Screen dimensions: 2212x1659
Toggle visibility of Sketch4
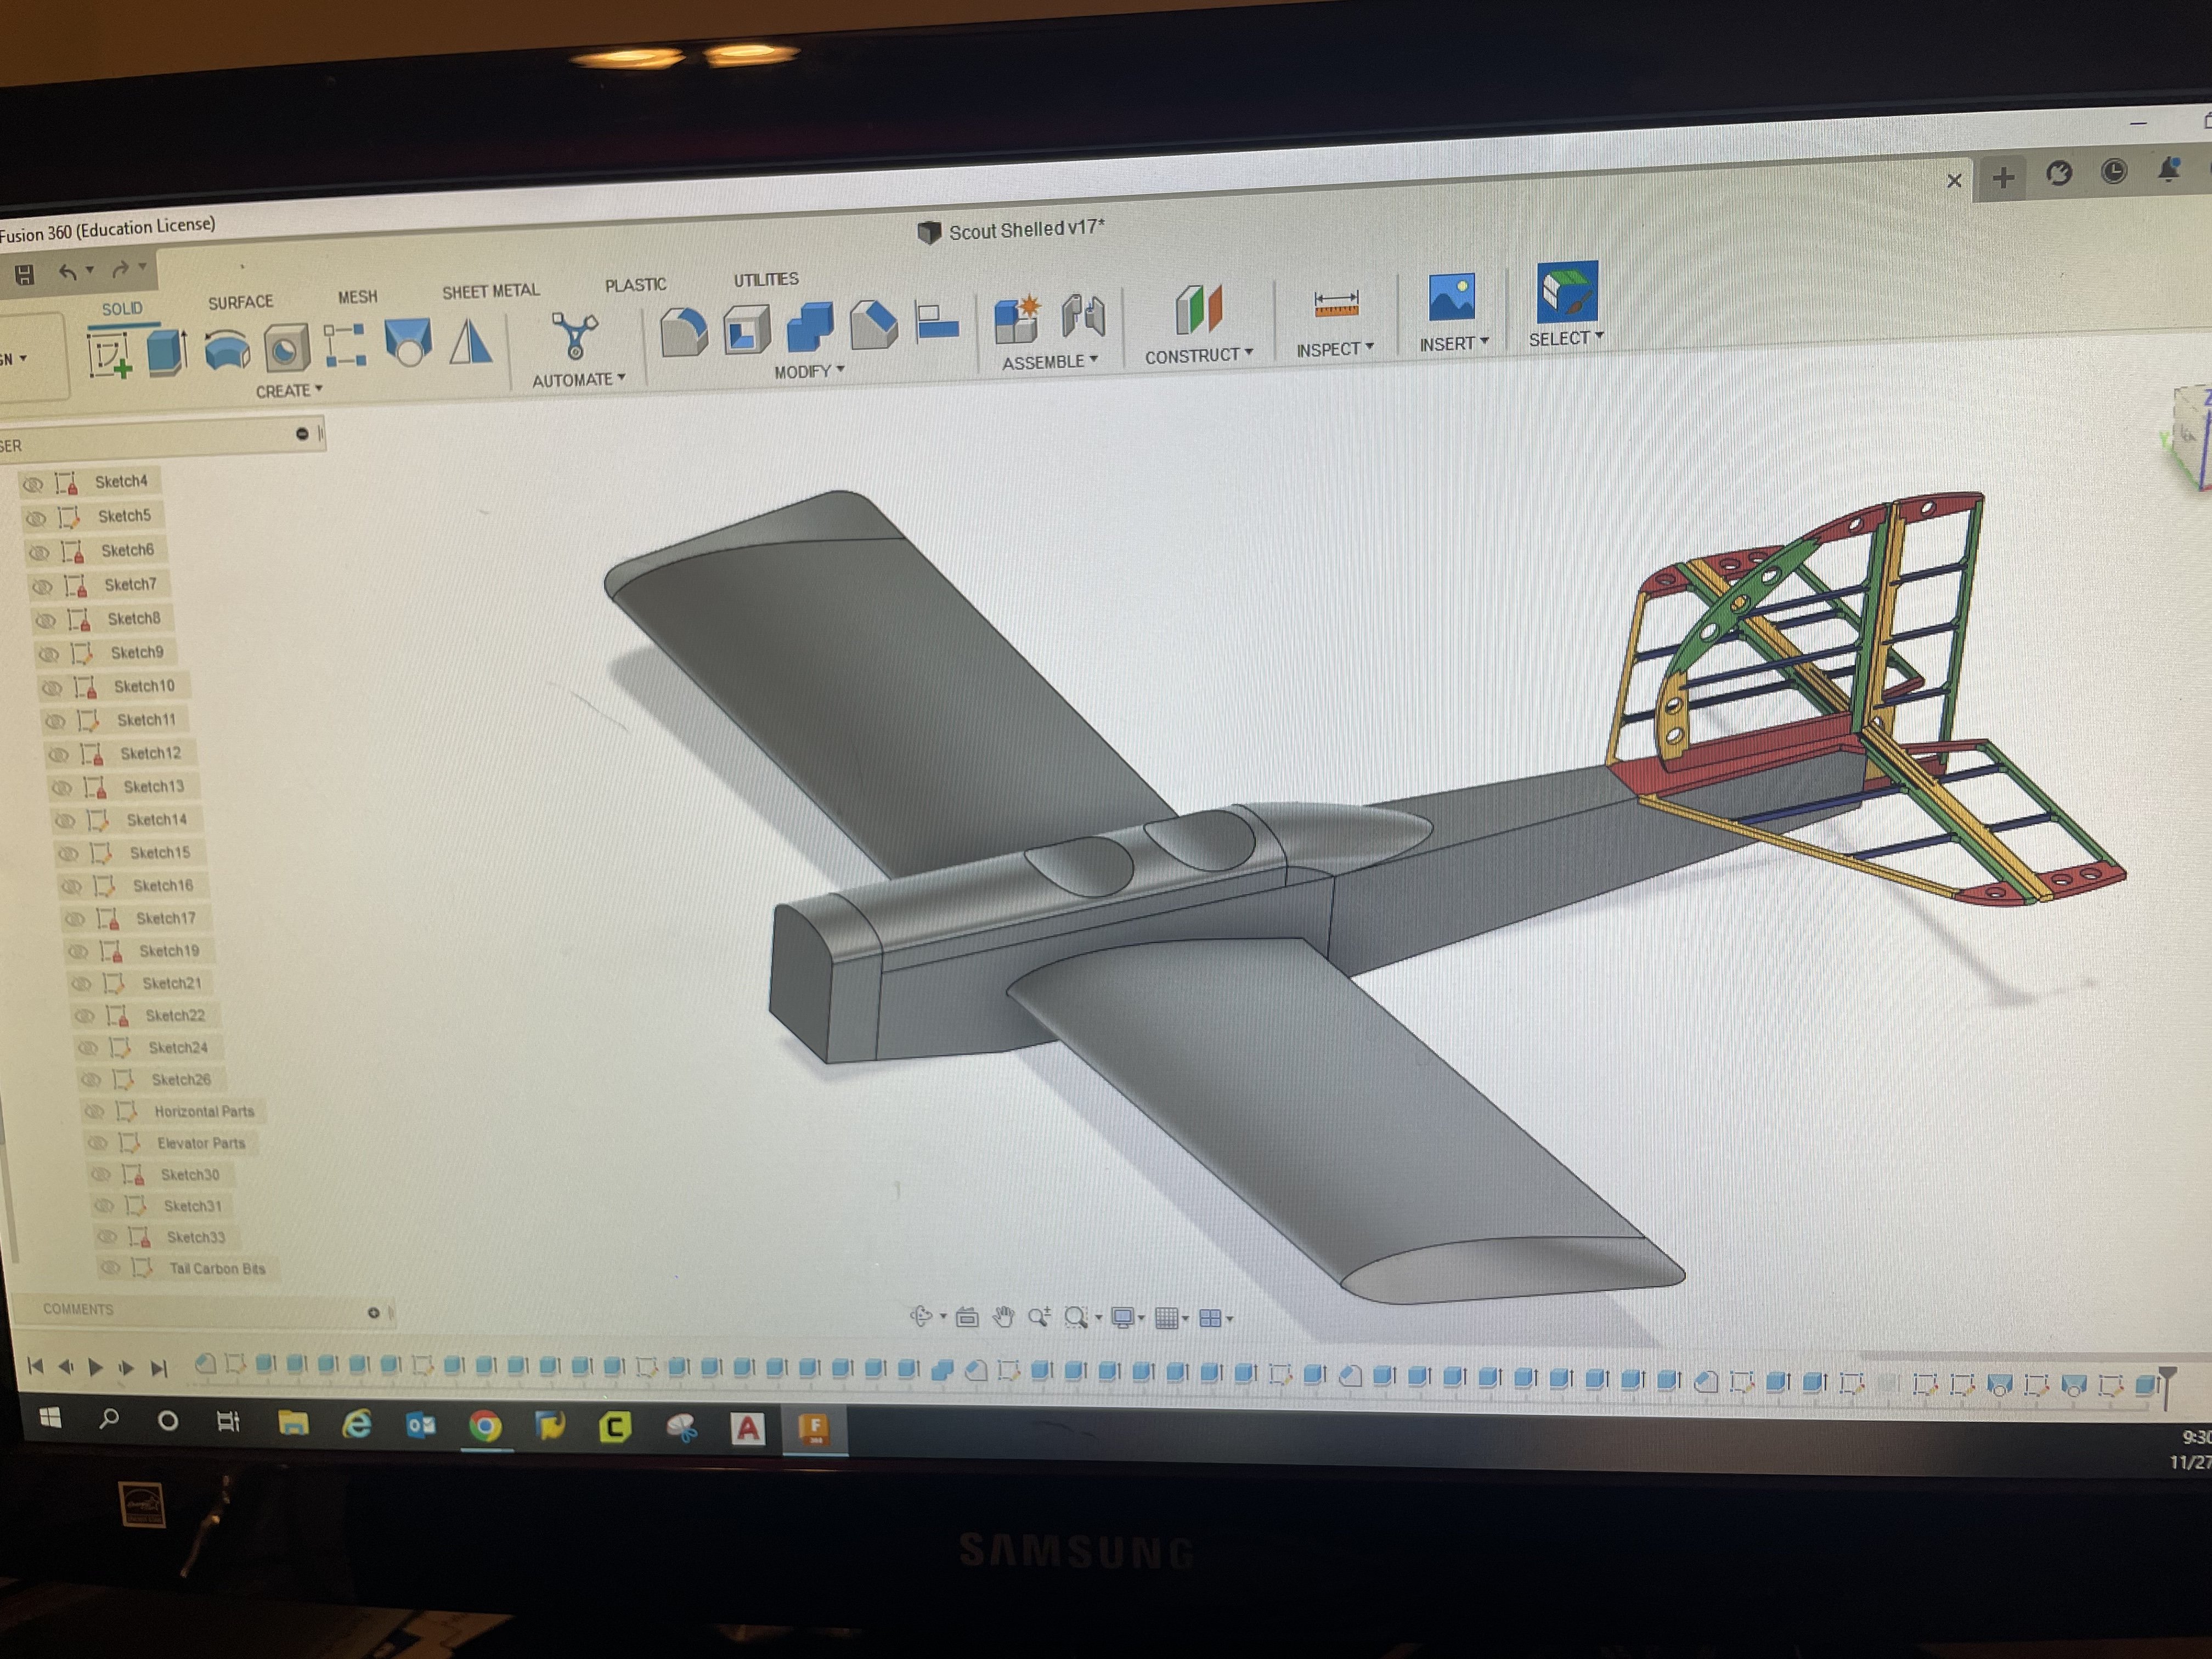33,485
